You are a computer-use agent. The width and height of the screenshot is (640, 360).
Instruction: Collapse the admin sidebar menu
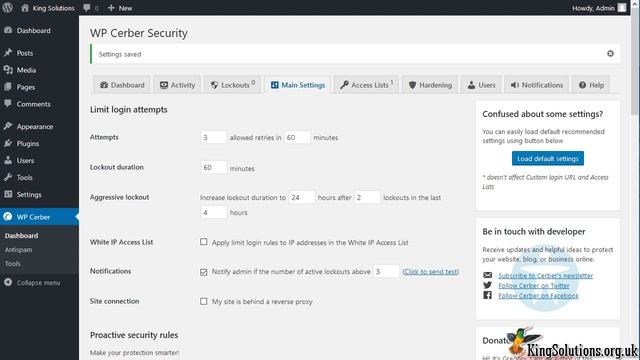[x=38, y=282]
